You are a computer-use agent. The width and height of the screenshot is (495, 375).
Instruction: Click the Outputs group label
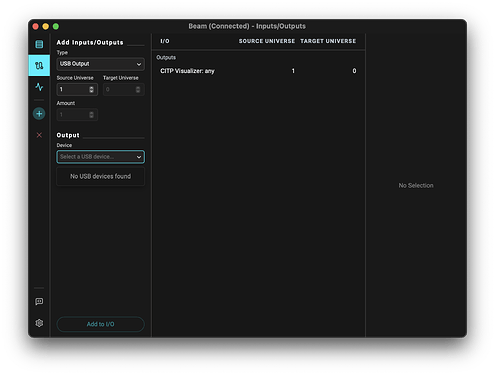pyautogui.click(x=166, y=57)
